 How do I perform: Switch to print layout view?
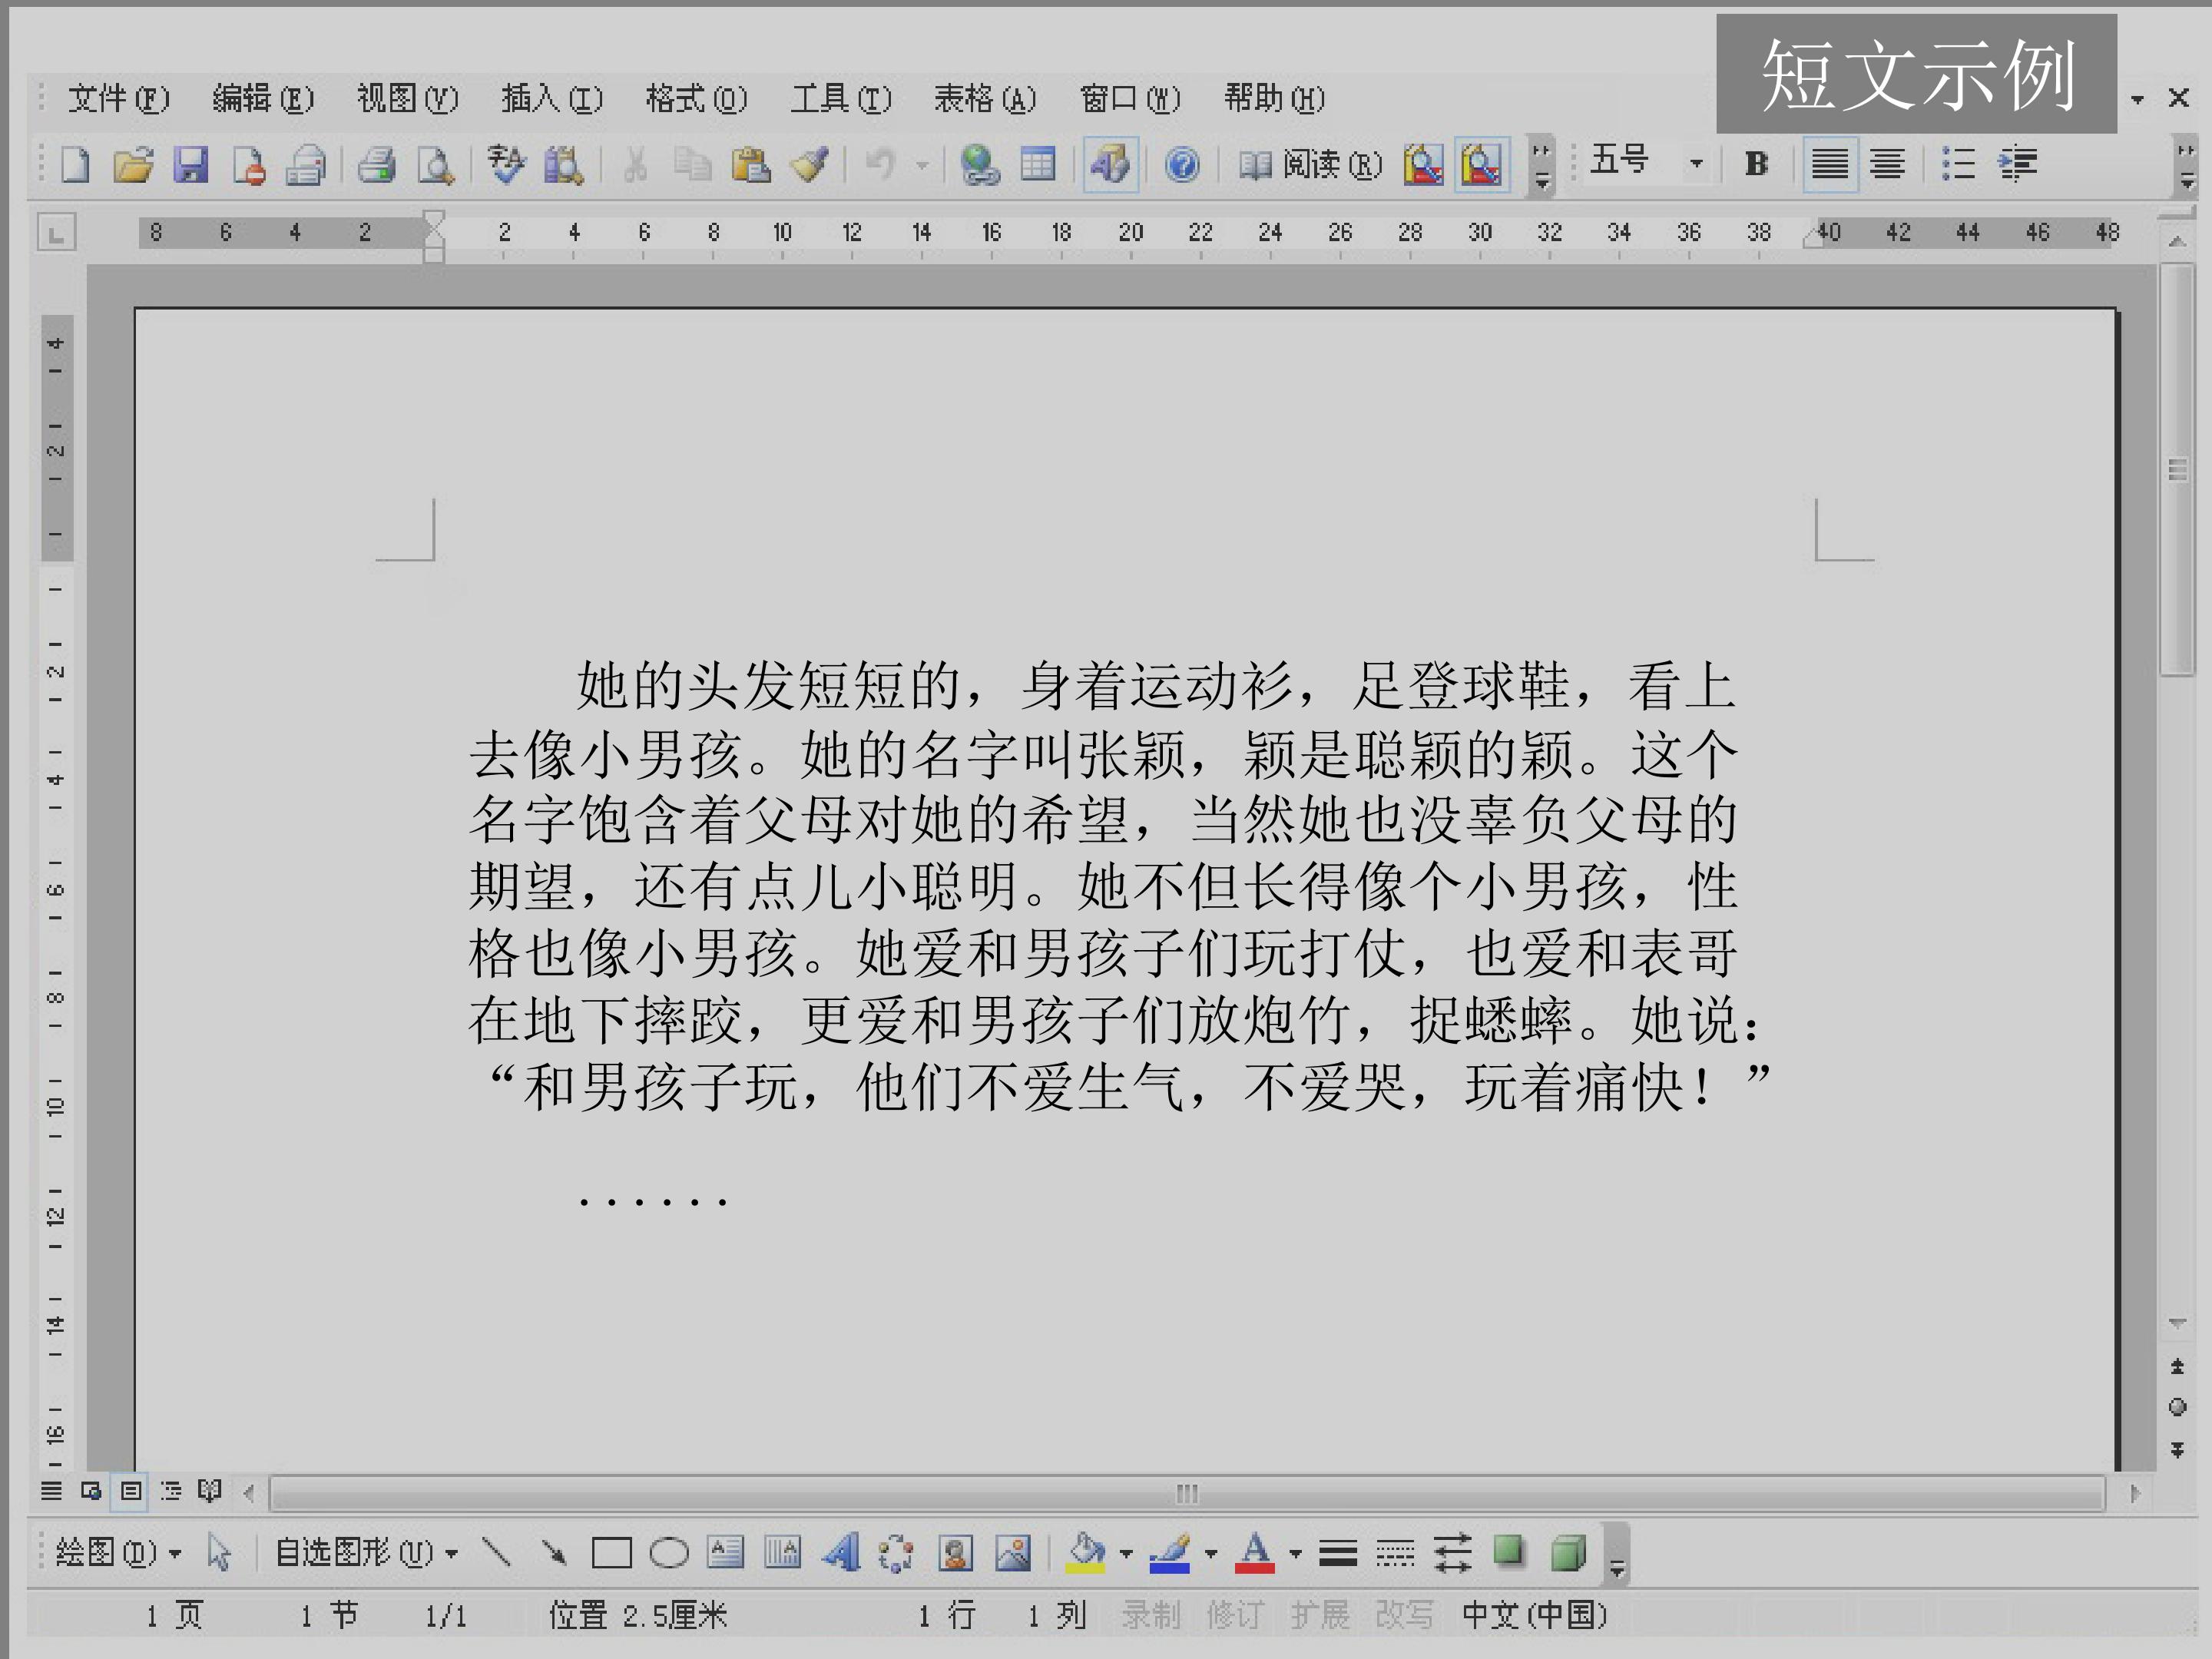coord(131,1491)
